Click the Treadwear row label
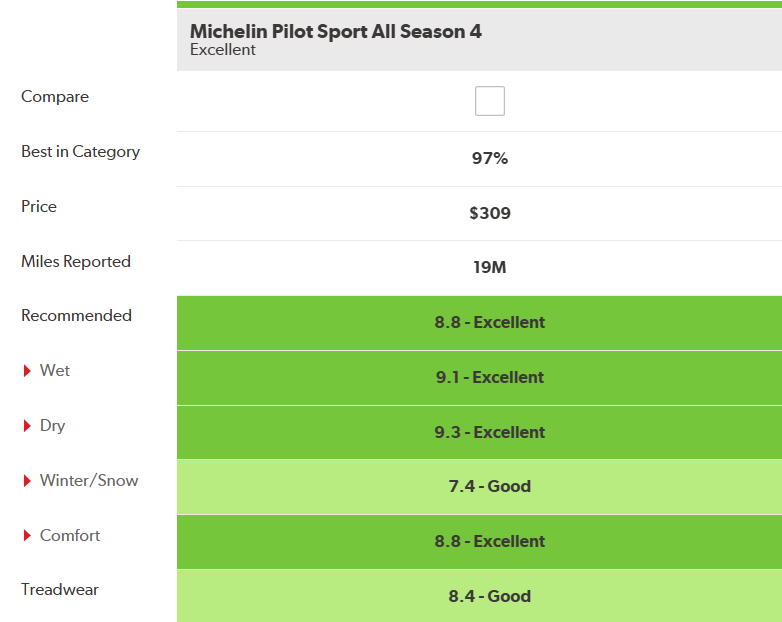The width and height of the screenshot is (782, 622). tap(60, 590)
